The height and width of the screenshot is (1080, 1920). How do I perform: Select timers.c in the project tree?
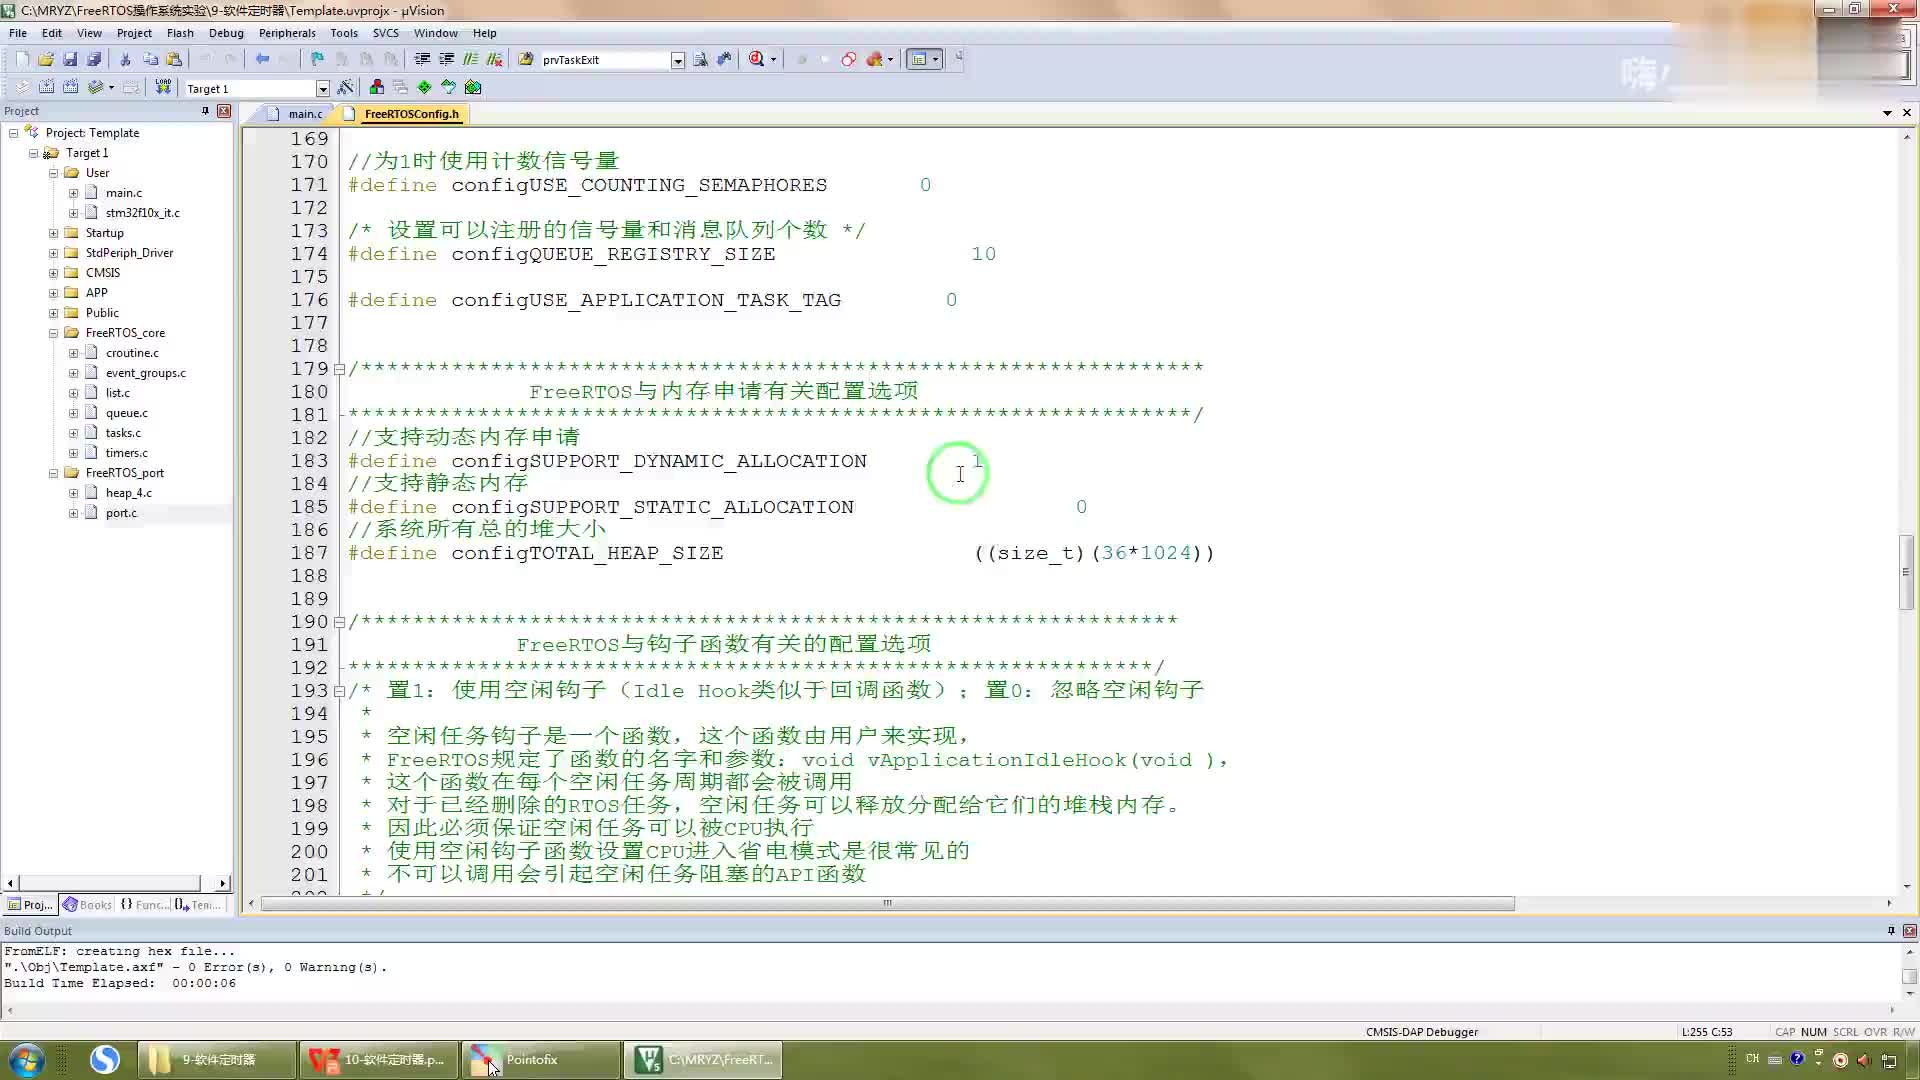click(127, 452)
